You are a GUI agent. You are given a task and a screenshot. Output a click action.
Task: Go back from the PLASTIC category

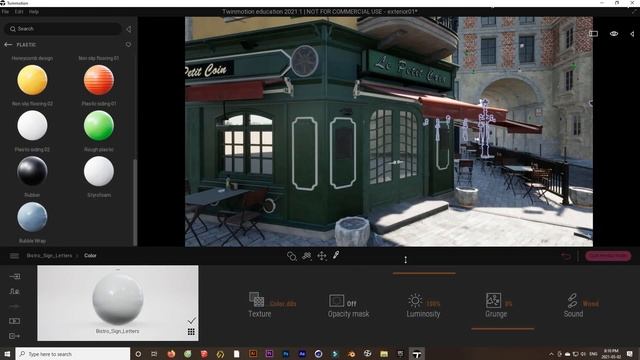point(8,44)
